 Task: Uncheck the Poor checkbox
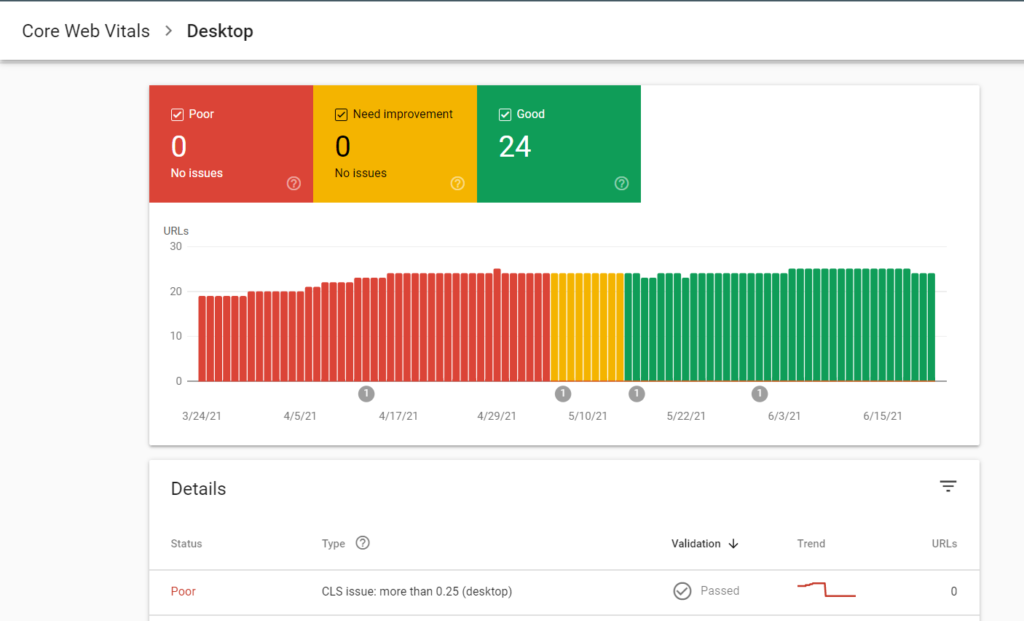point(177,115)
